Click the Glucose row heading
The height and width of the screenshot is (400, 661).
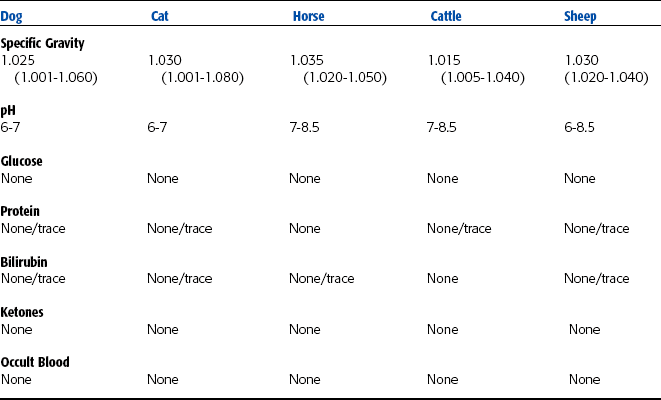(22, 162)
